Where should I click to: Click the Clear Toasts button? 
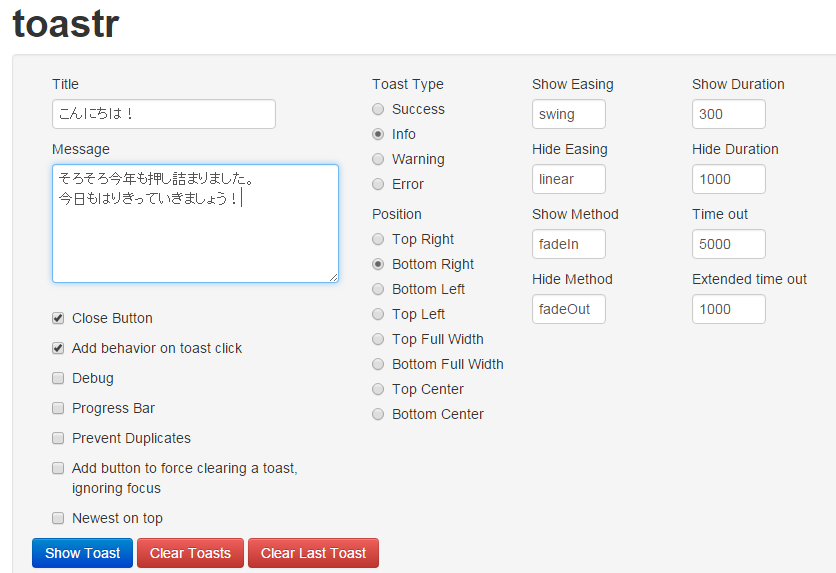tap(190, 553)
